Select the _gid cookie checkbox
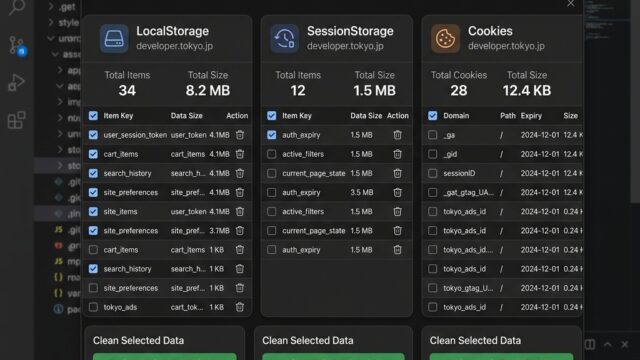The height and width of the screenshot is (360, 640). point(433,154)
